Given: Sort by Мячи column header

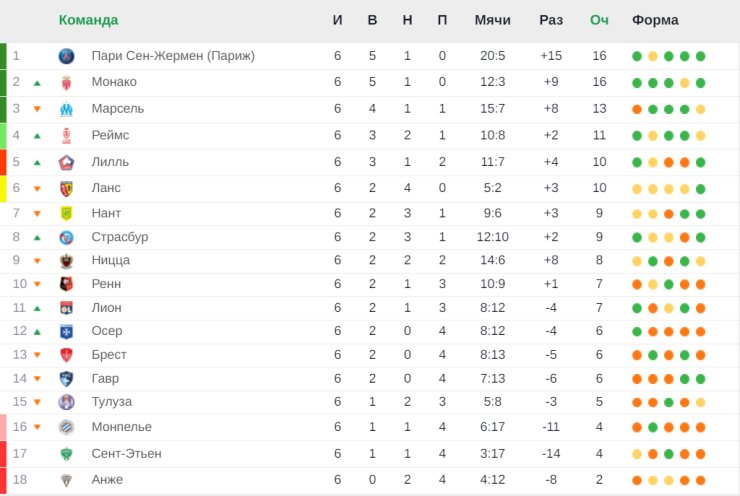Looking at the screenshot, I should click(x=493, y=20).
